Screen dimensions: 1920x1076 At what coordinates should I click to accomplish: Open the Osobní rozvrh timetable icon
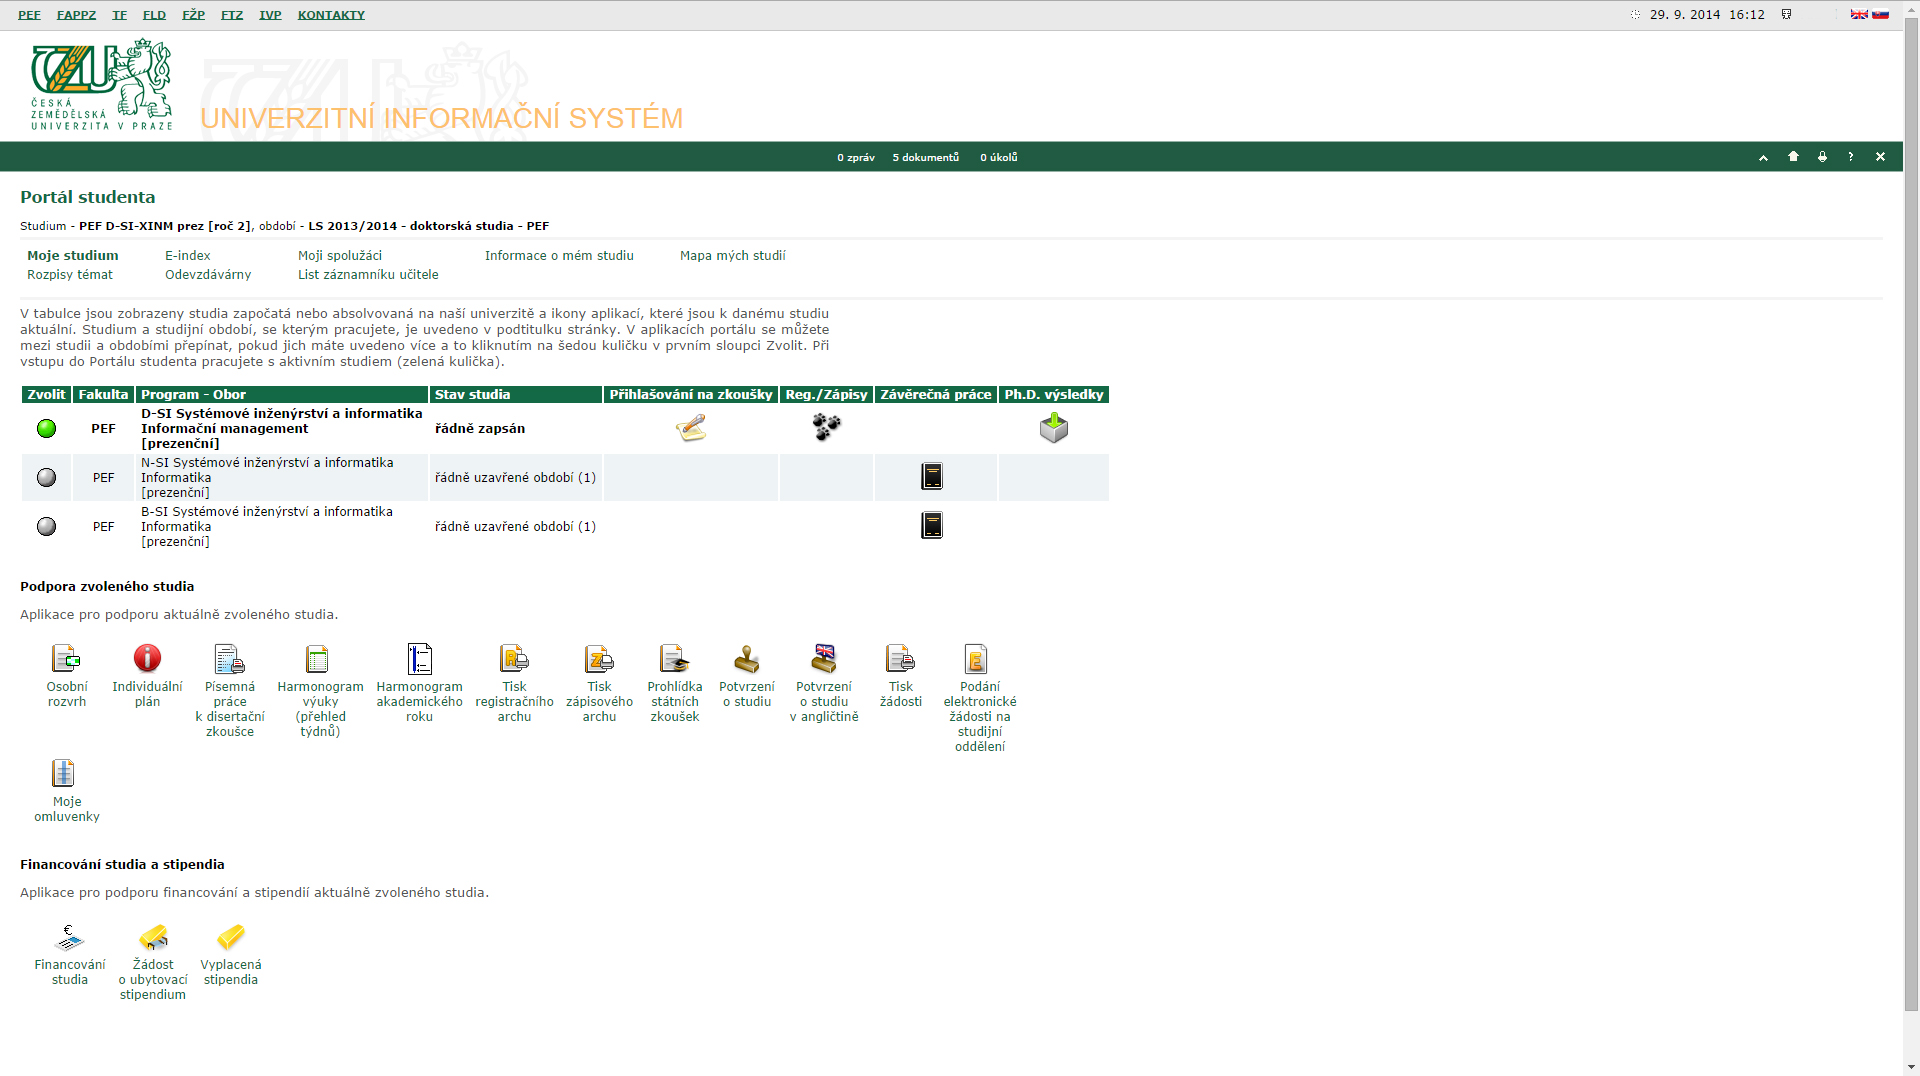(66, 659)
